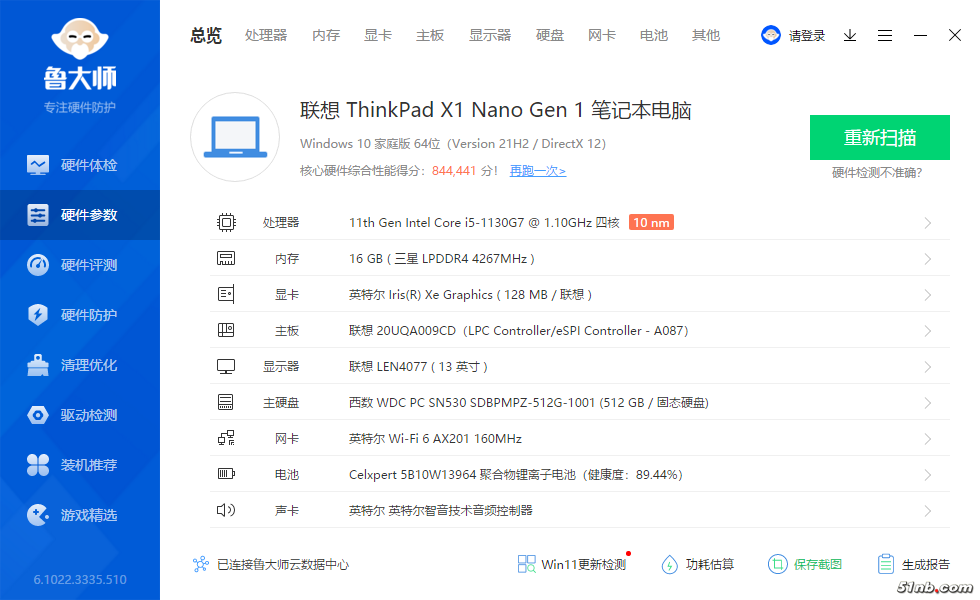Image resolution: width=980 pixels, height=600 pixels.
Task: Select the 硬件评测 gauge icon
Action: (38, 265)
